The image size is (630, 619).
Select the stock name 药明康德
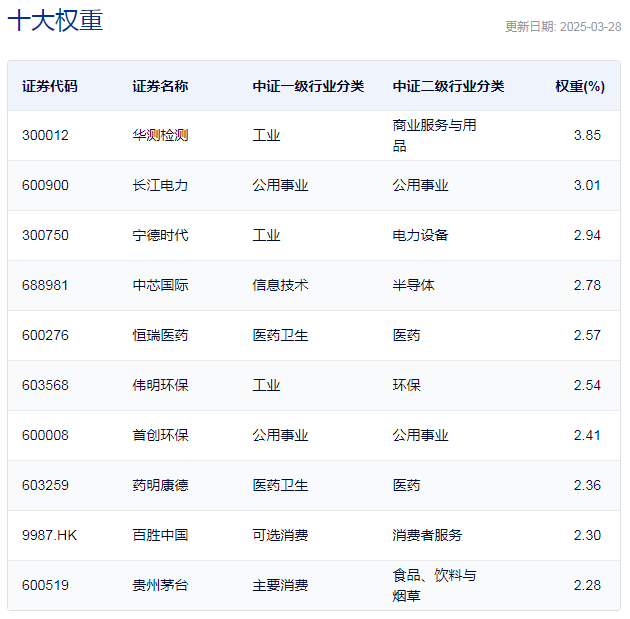tap(160, 485)
